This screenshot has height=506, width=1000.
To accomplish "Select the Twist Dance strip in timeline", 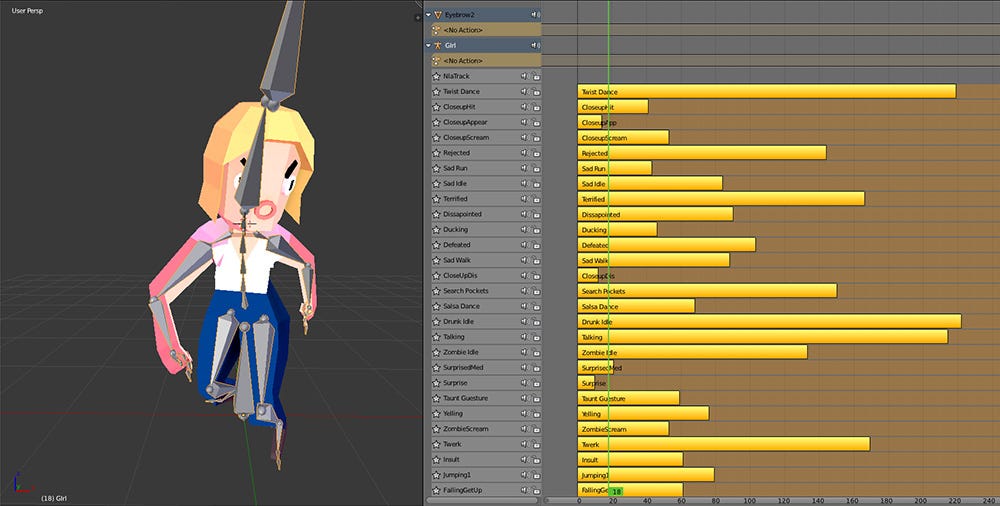I will (767, 91).
